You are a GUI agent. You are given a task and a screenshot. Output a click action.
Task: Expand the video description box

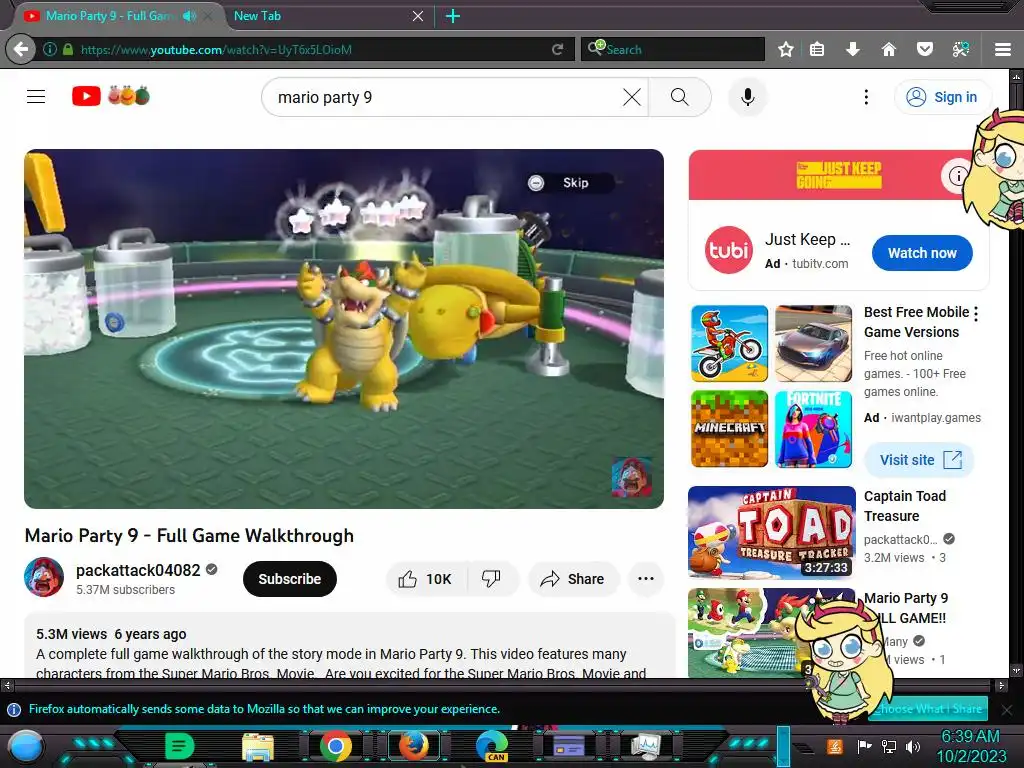[x=349, y=645]
